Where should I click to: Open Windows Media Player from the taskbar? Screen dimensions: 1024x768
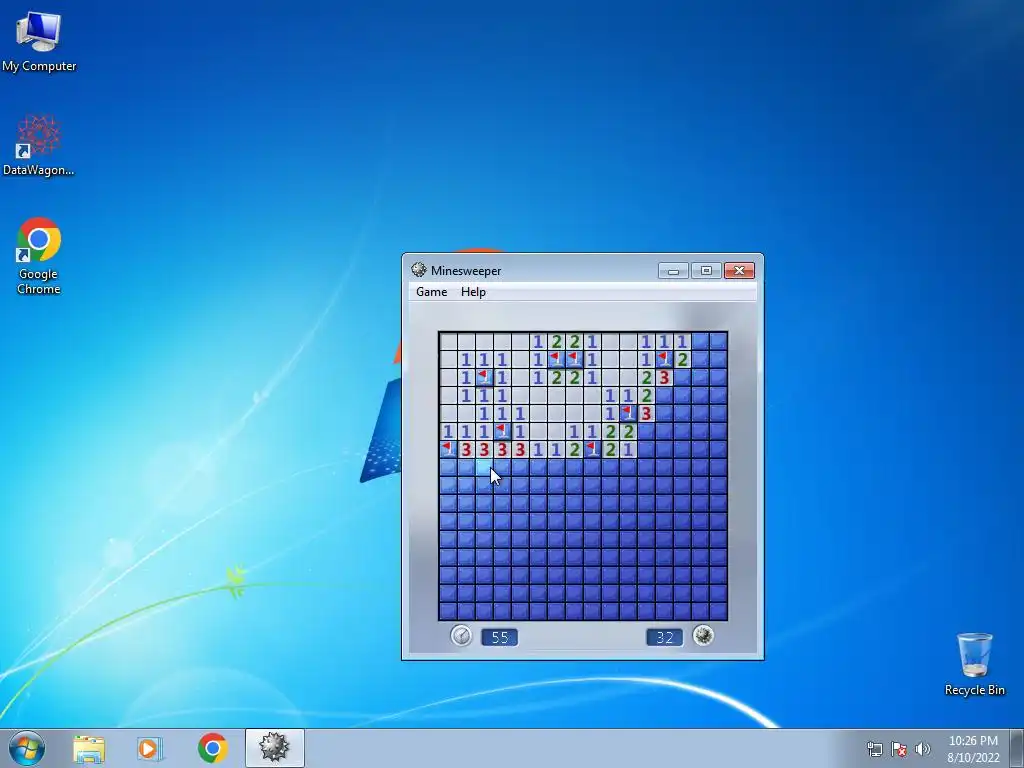coord(150,748)
